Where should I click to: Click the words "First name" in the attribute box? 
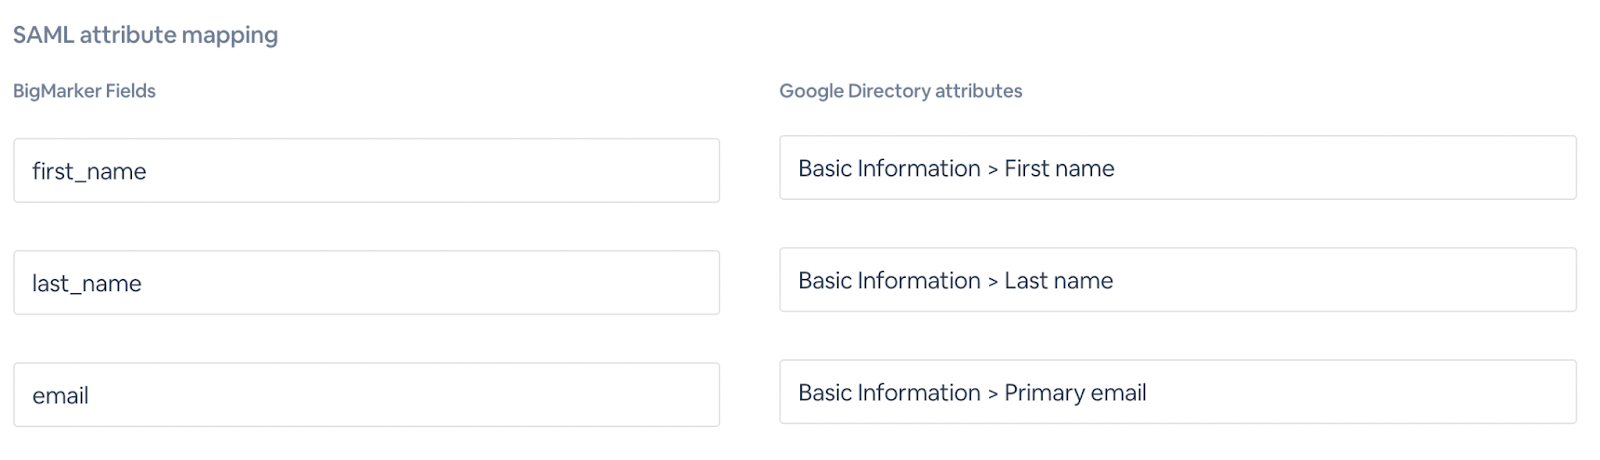(x=1059, y=168)
